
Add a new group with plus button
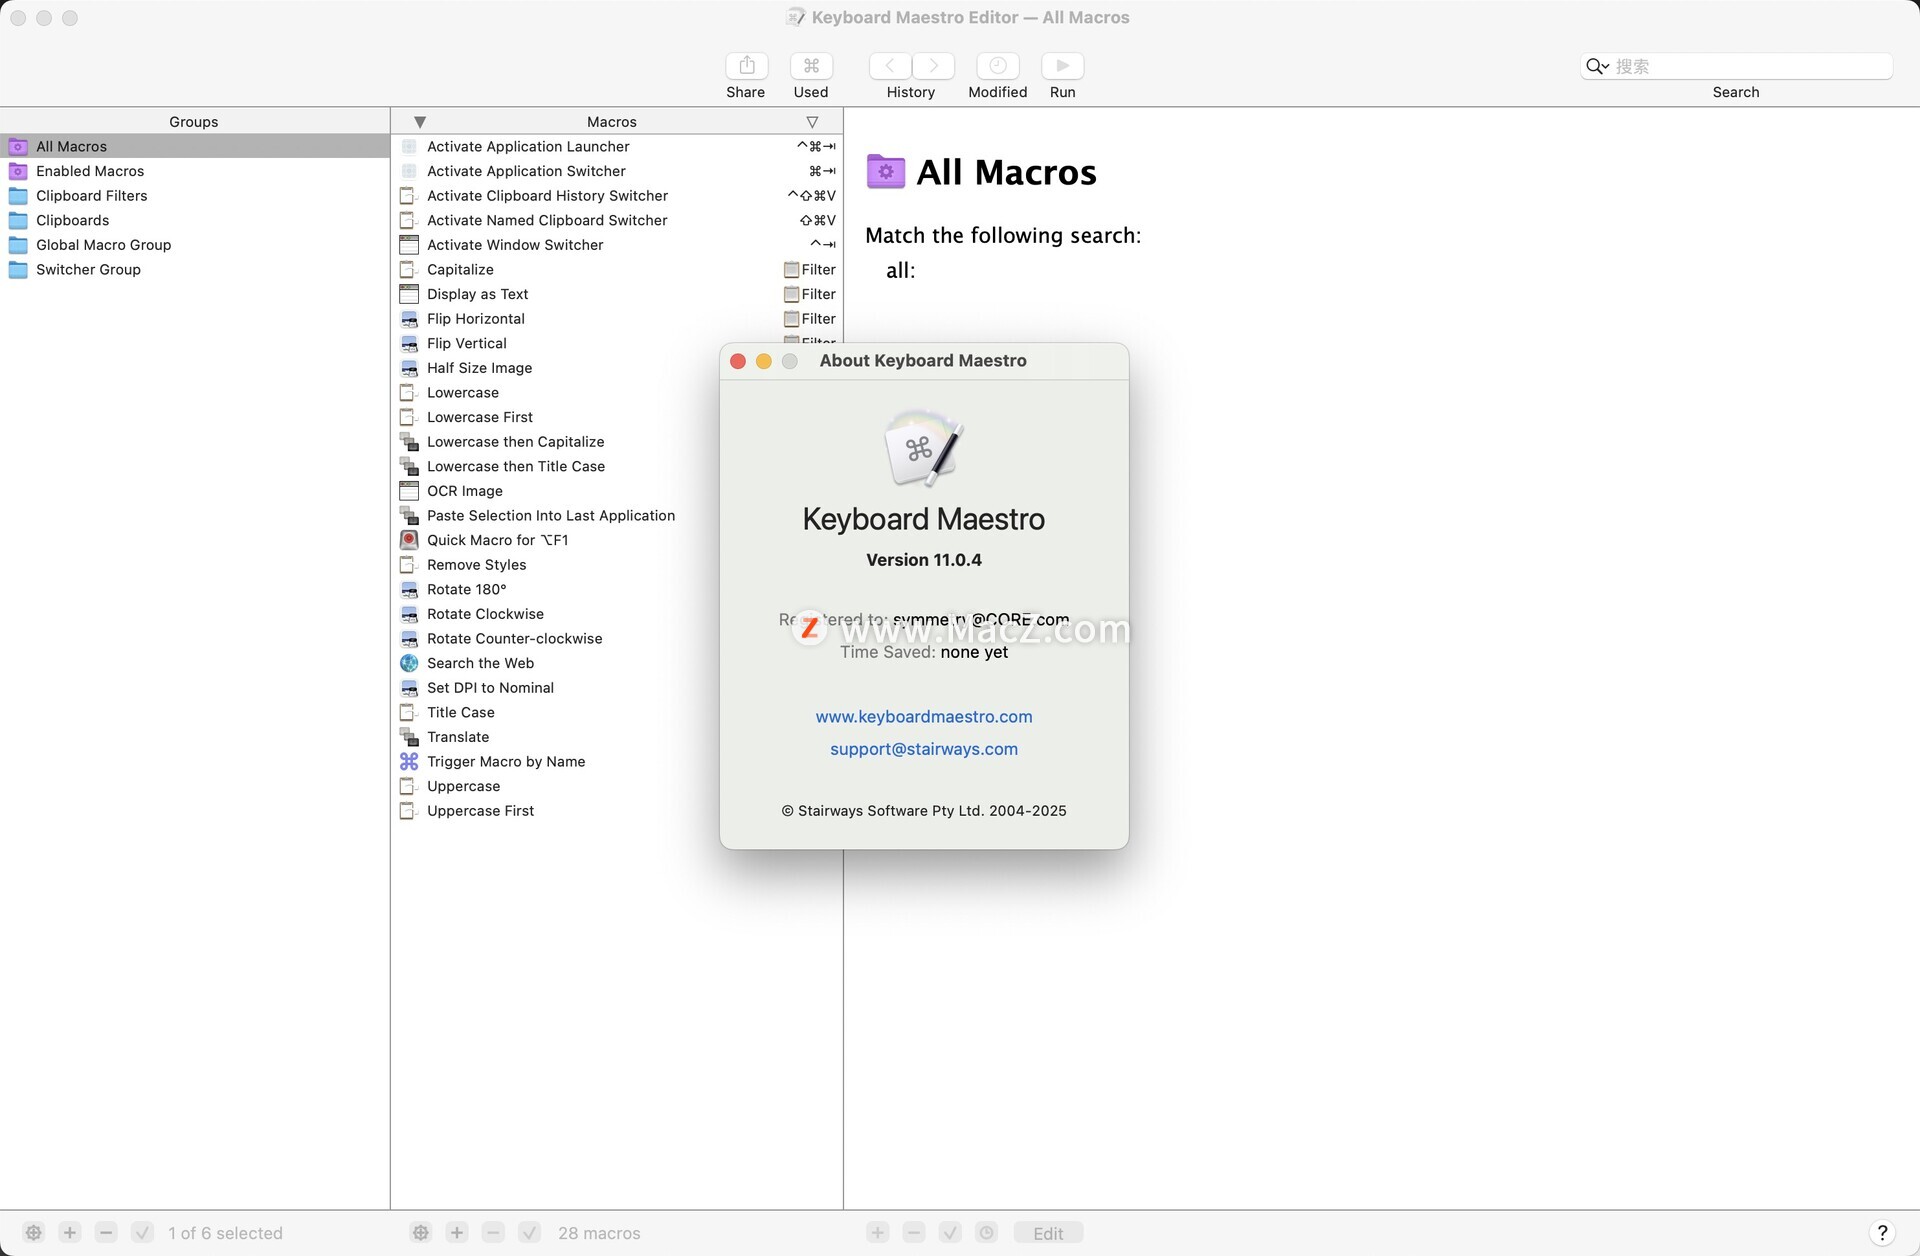[x=70, y=1233]
